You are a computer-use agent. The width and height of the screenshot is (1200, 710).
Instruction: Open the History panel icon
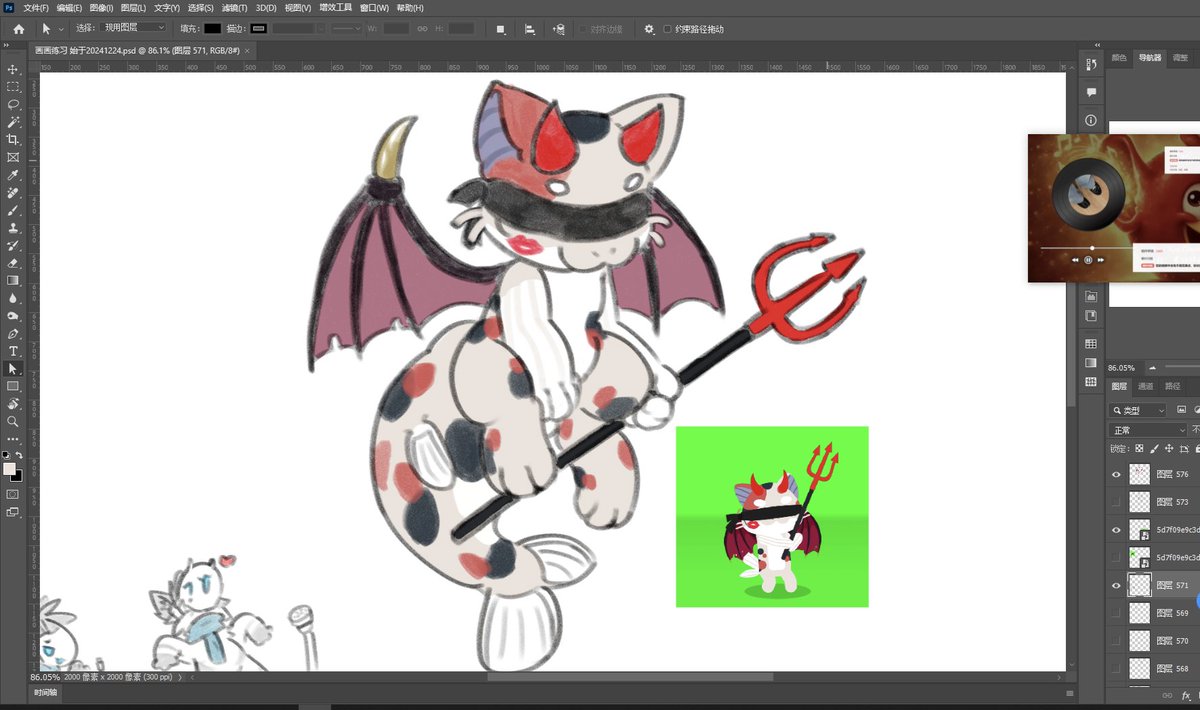tap(1091, 64)
